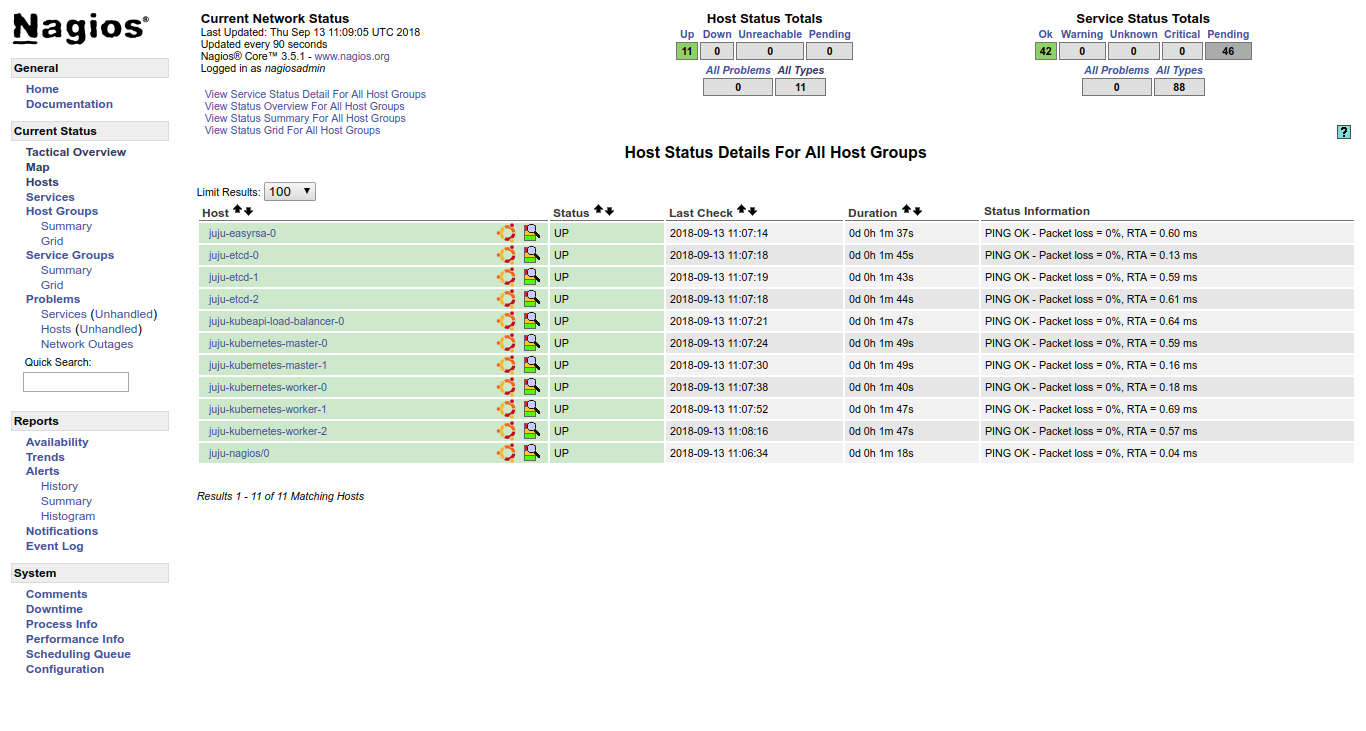The width and height of the screenshot is (1366, 731).
Task: Open Documentation link in General section
Action: point(69,104)
